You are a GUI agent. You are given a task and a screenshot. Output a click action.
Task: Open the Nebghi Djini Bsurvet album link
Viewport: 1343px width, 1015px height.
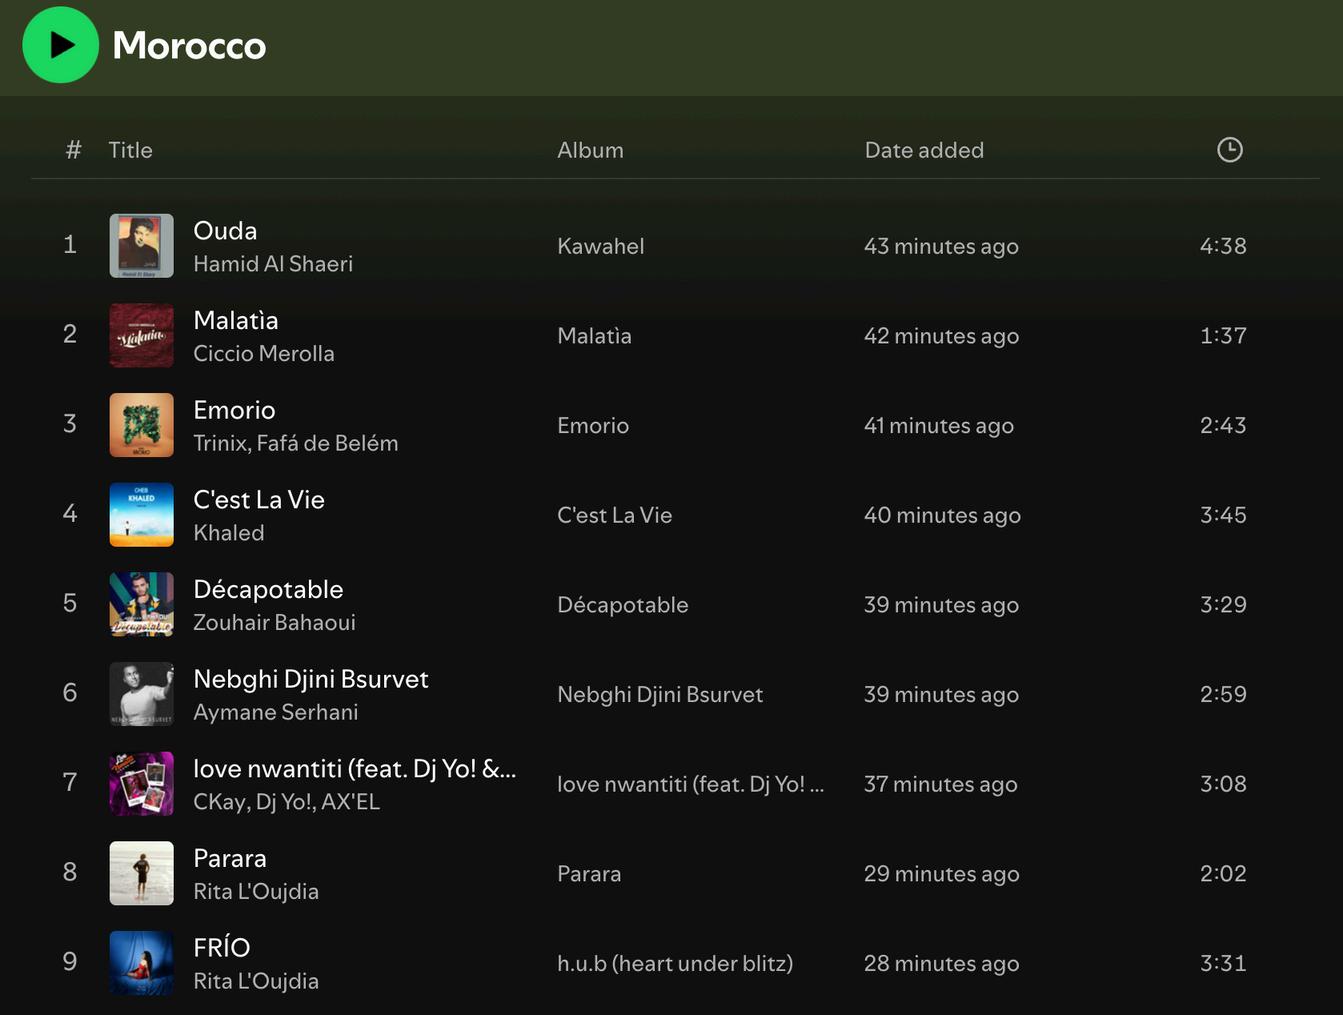[660, 694]
